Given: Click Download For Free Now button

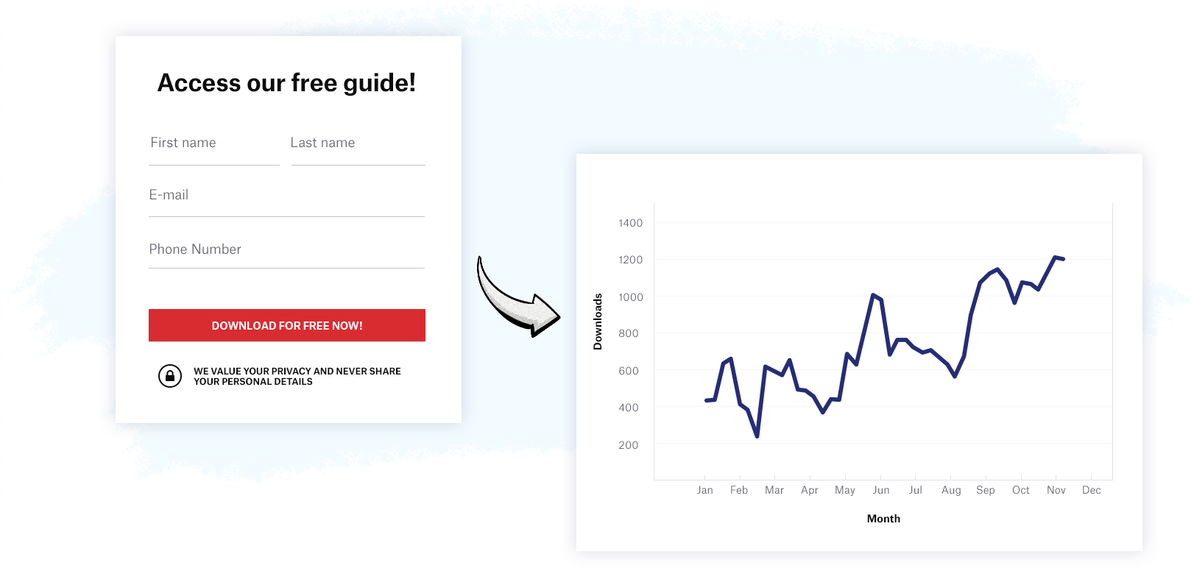Looking at the screenshot, I should (286, 325).
